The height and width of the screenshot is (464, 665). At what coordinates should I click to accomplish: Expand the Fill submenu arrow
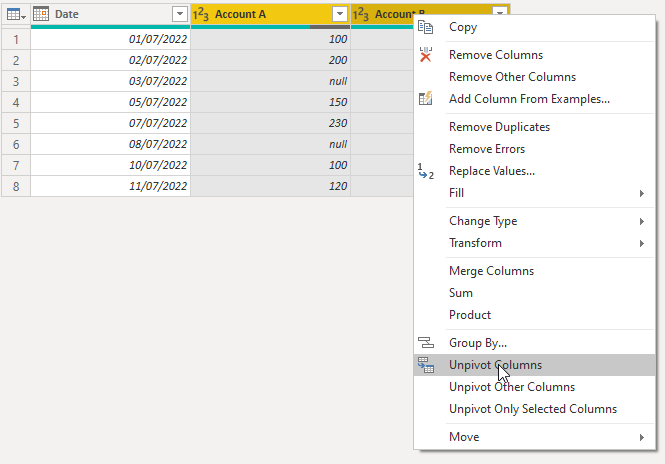(x=642, y=193)
